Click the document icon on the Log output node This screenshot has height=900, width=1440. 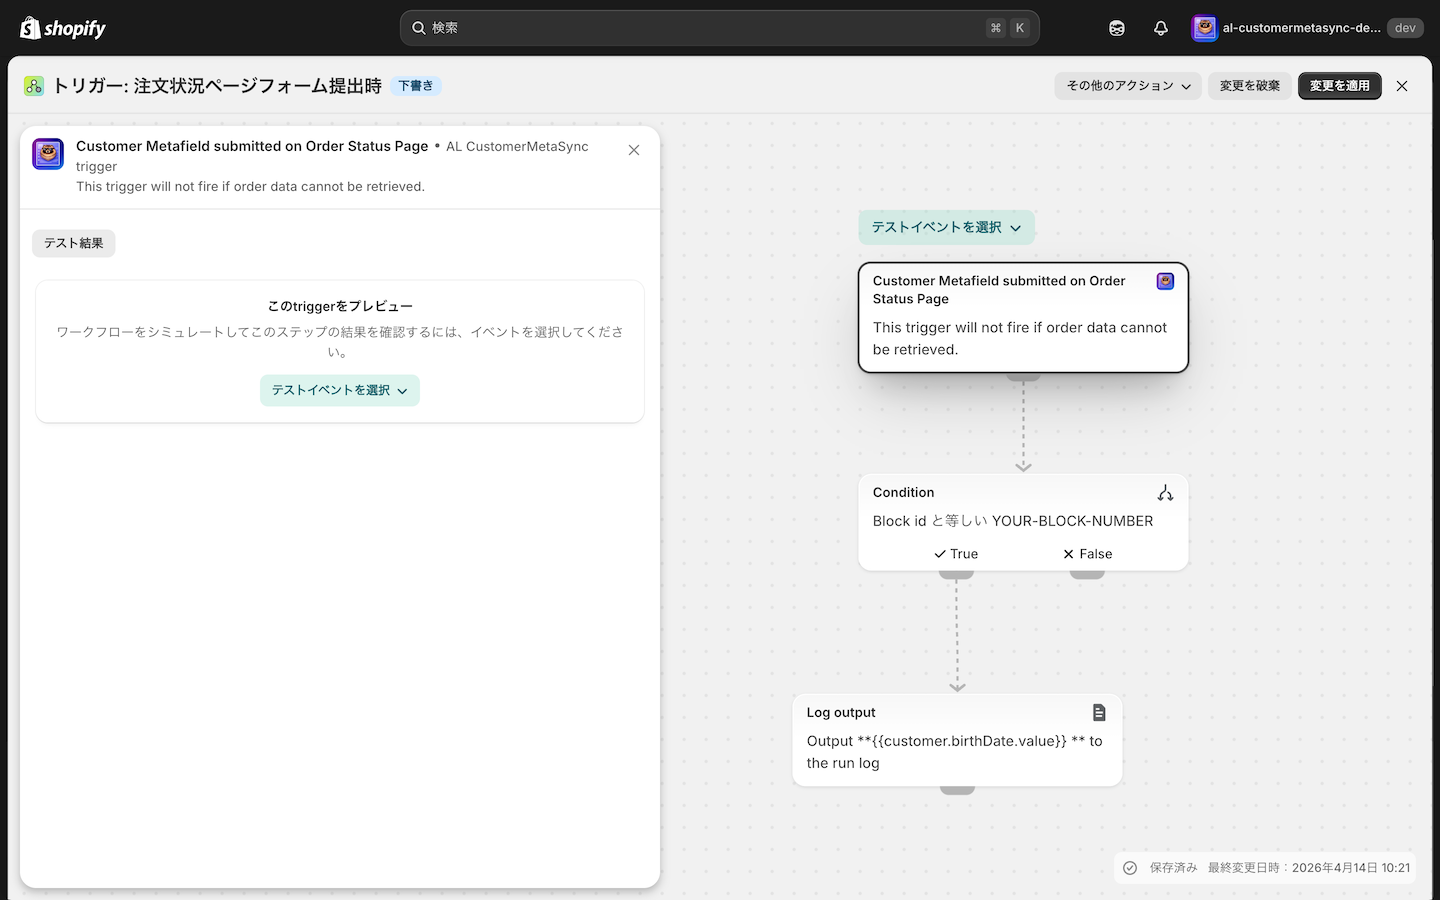point(1099,712)
